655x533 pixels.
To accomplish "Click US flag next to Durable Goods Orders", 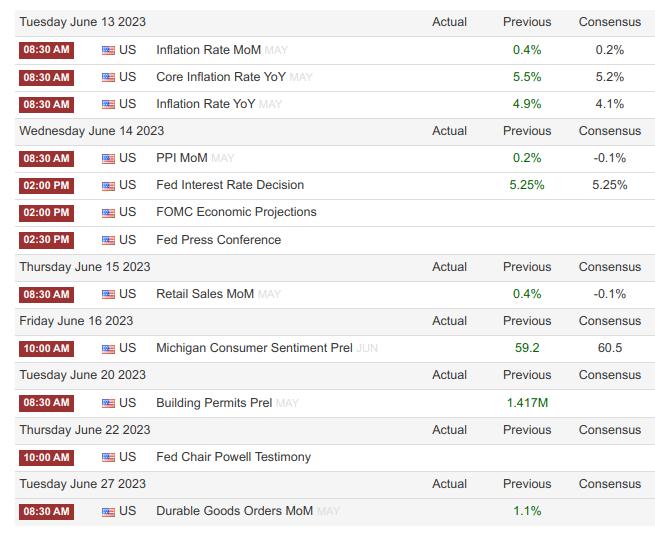I will pyautogui.click(x=108, y=511).
